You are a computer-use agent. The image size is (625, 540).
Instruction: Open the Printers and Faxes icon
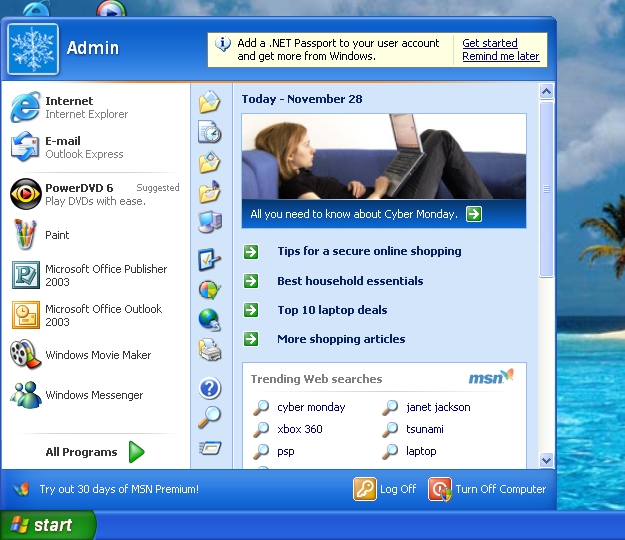pyautogui.click(x=210, y=350)
